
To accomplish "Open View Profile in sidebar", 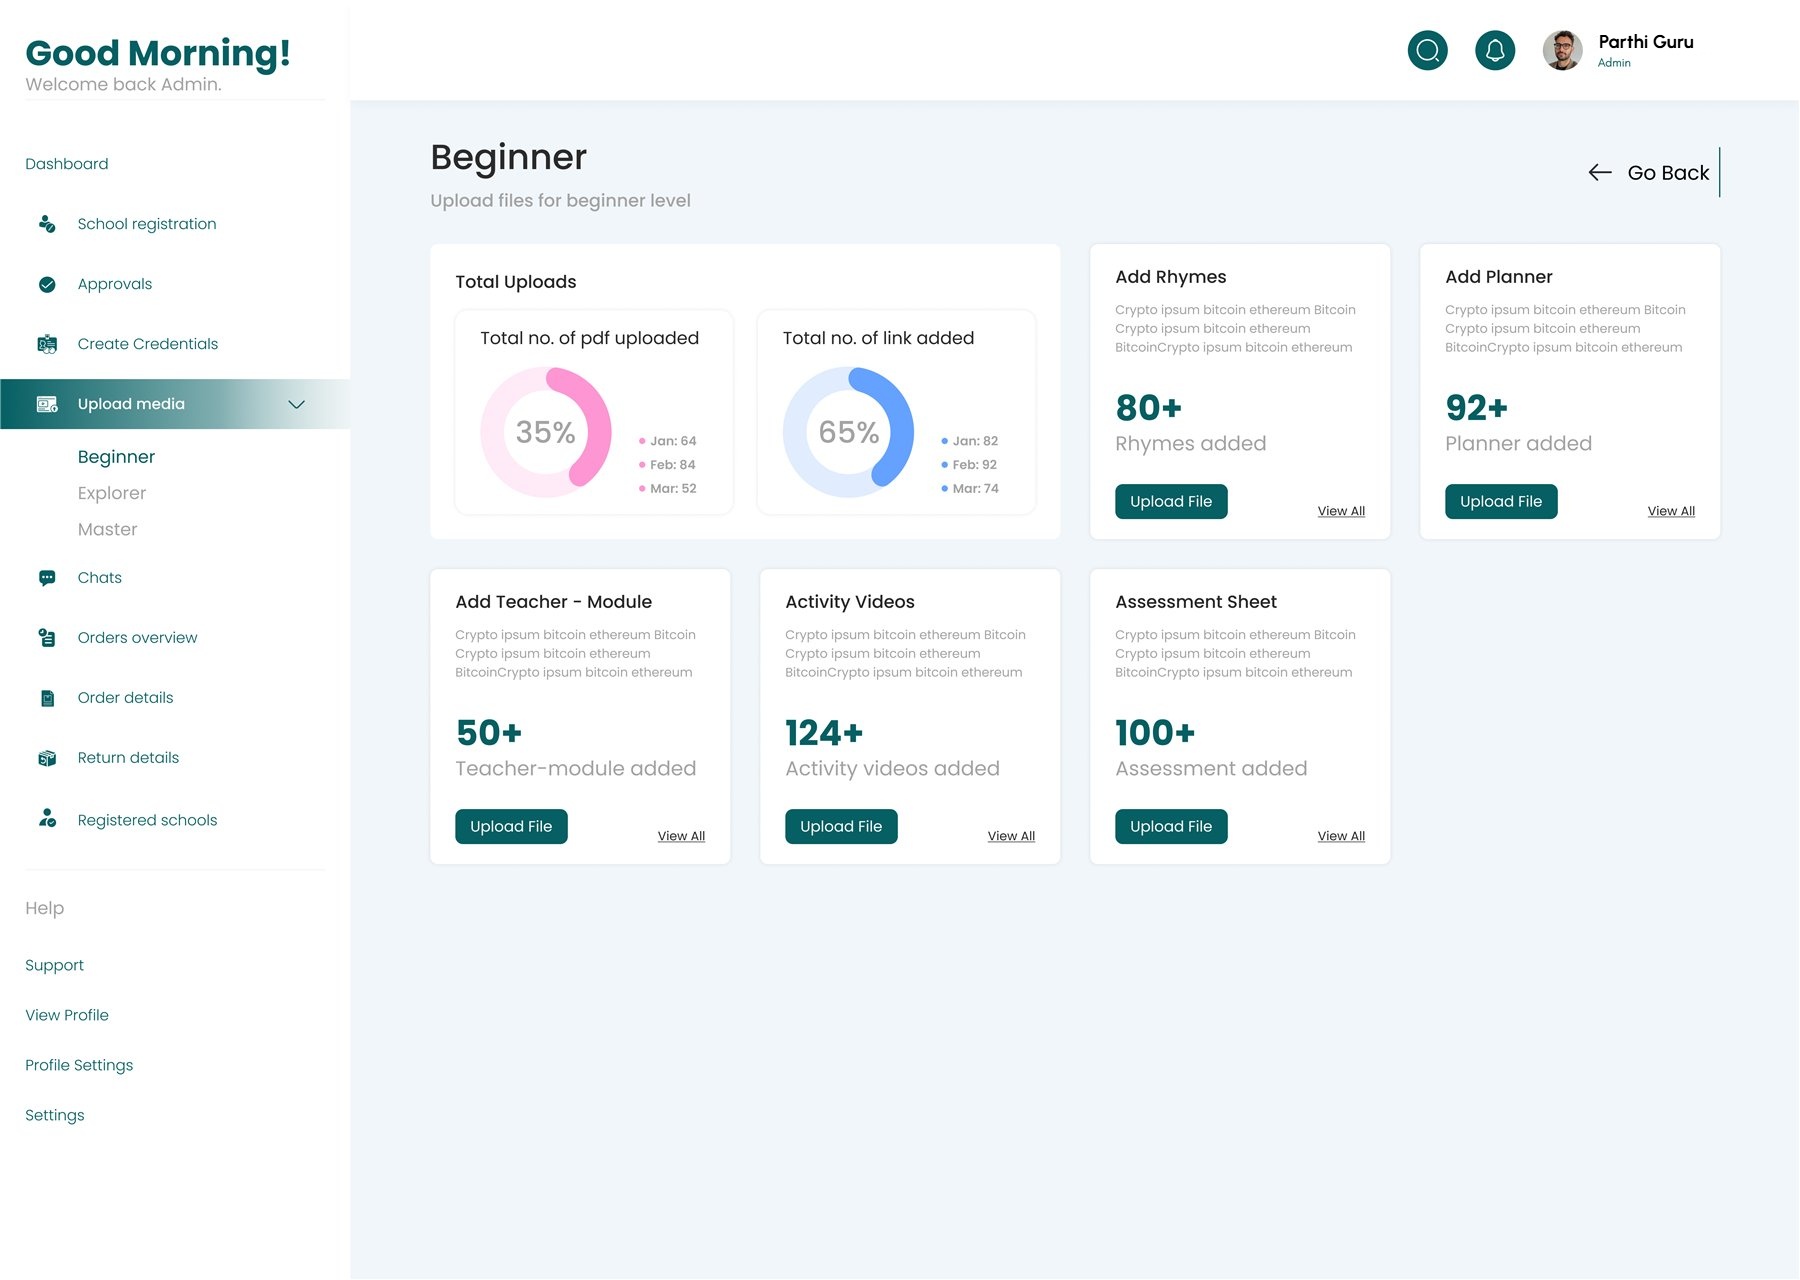I will tap(67, 1015).
